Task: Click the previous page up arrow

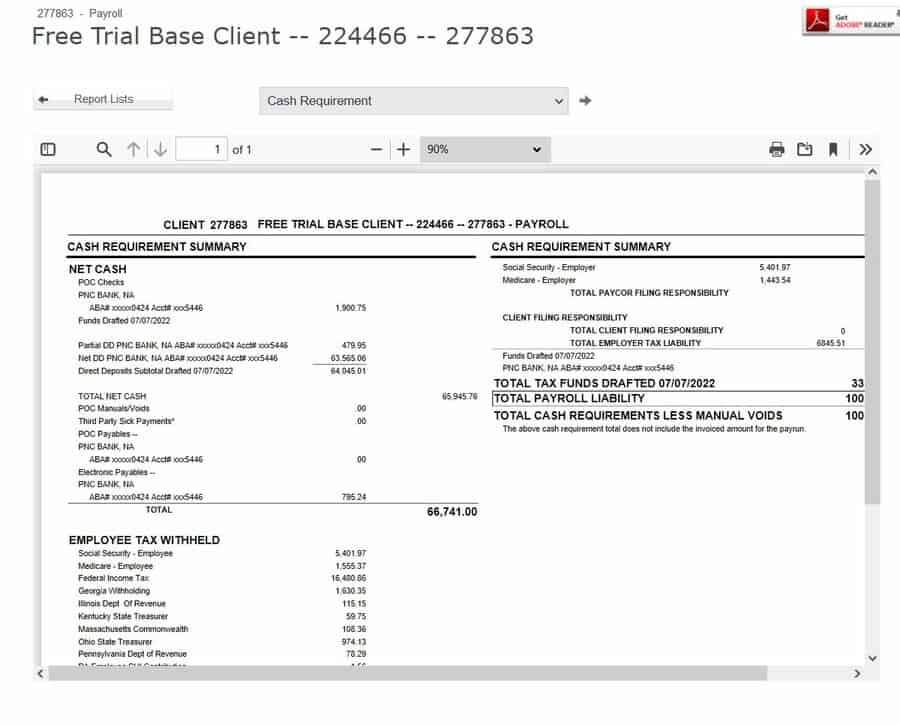Action: click(133, 148)
